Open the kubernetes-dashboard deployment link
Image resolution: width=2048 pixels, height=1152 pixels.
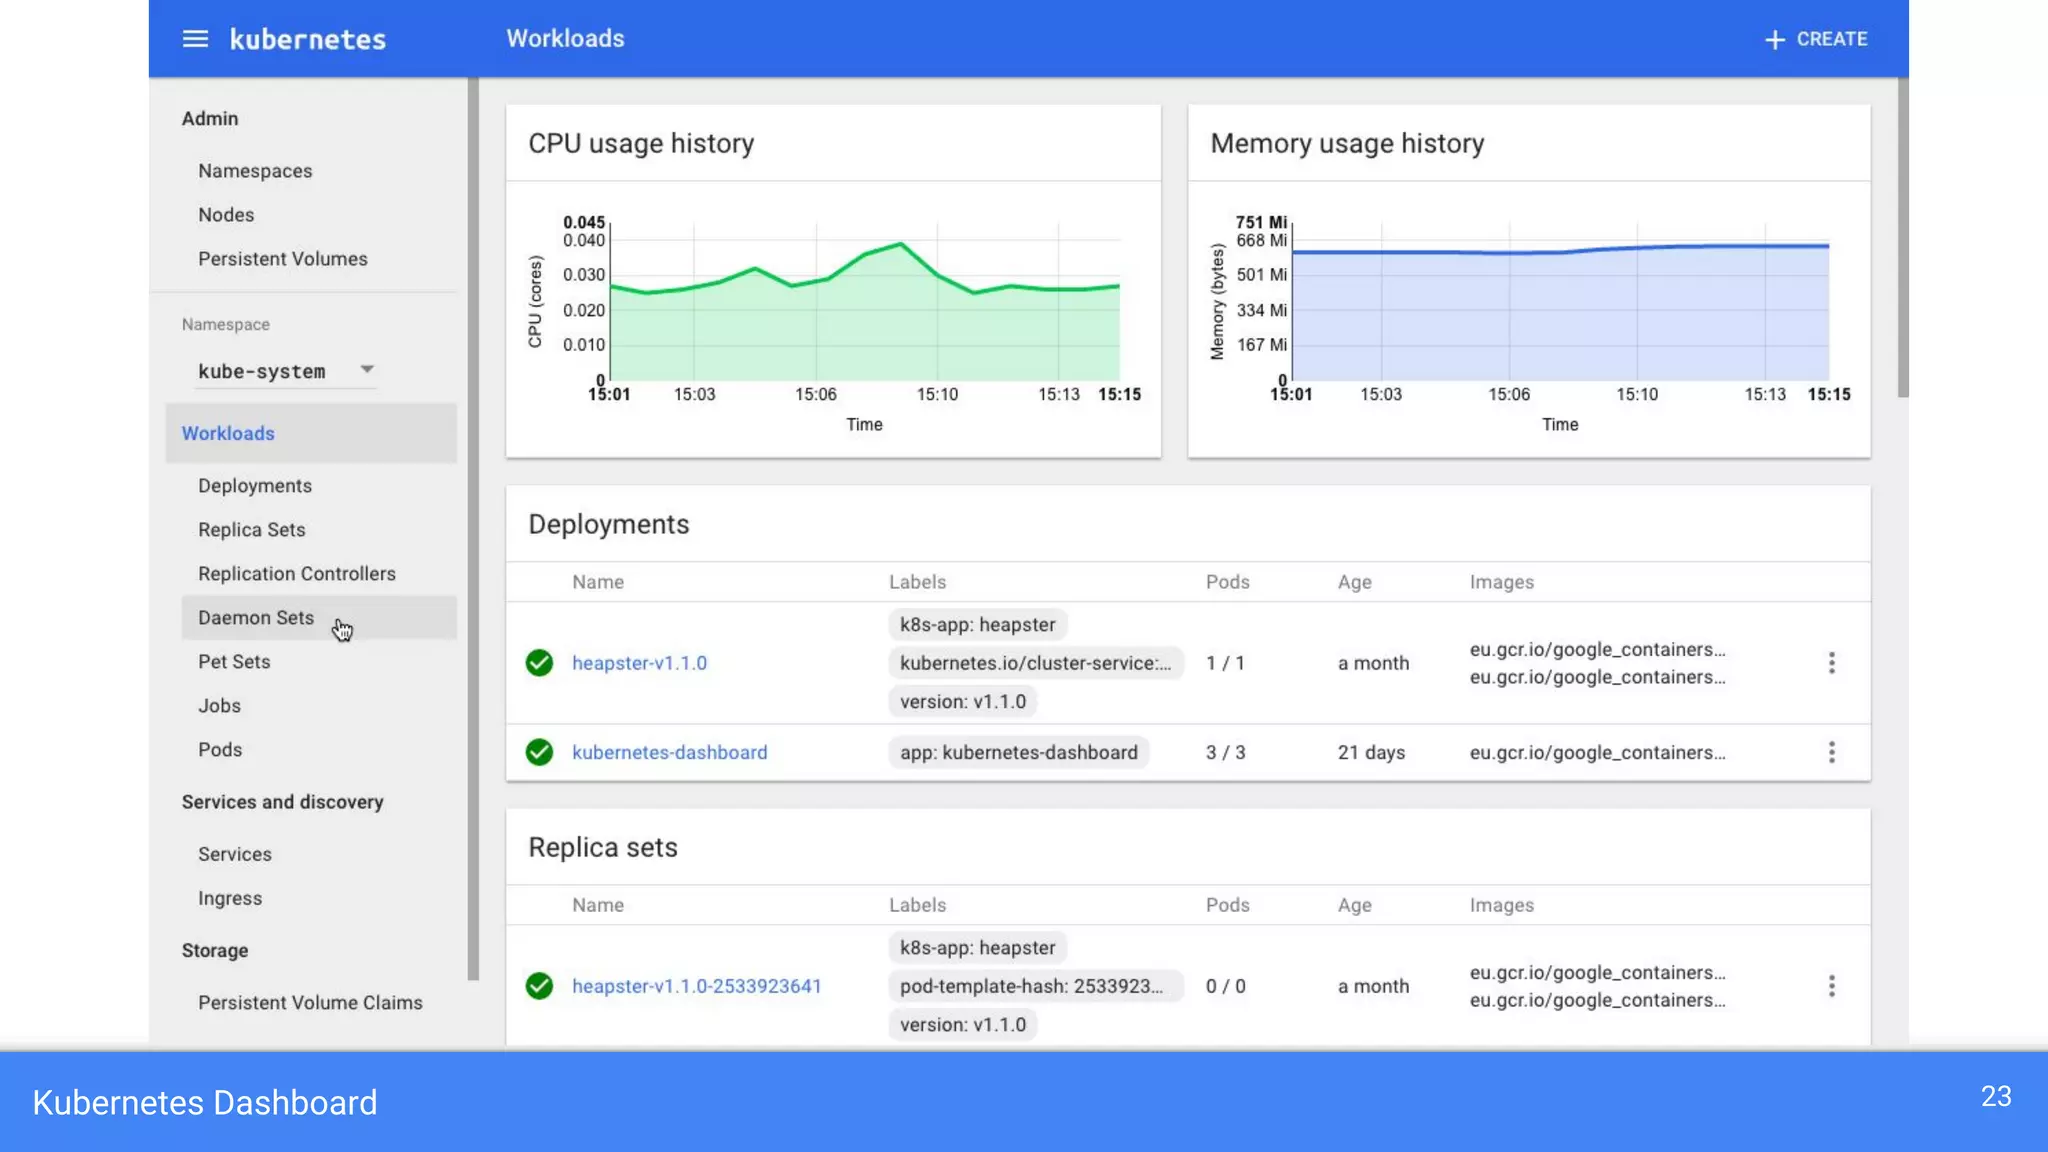[x=670, y=752]
